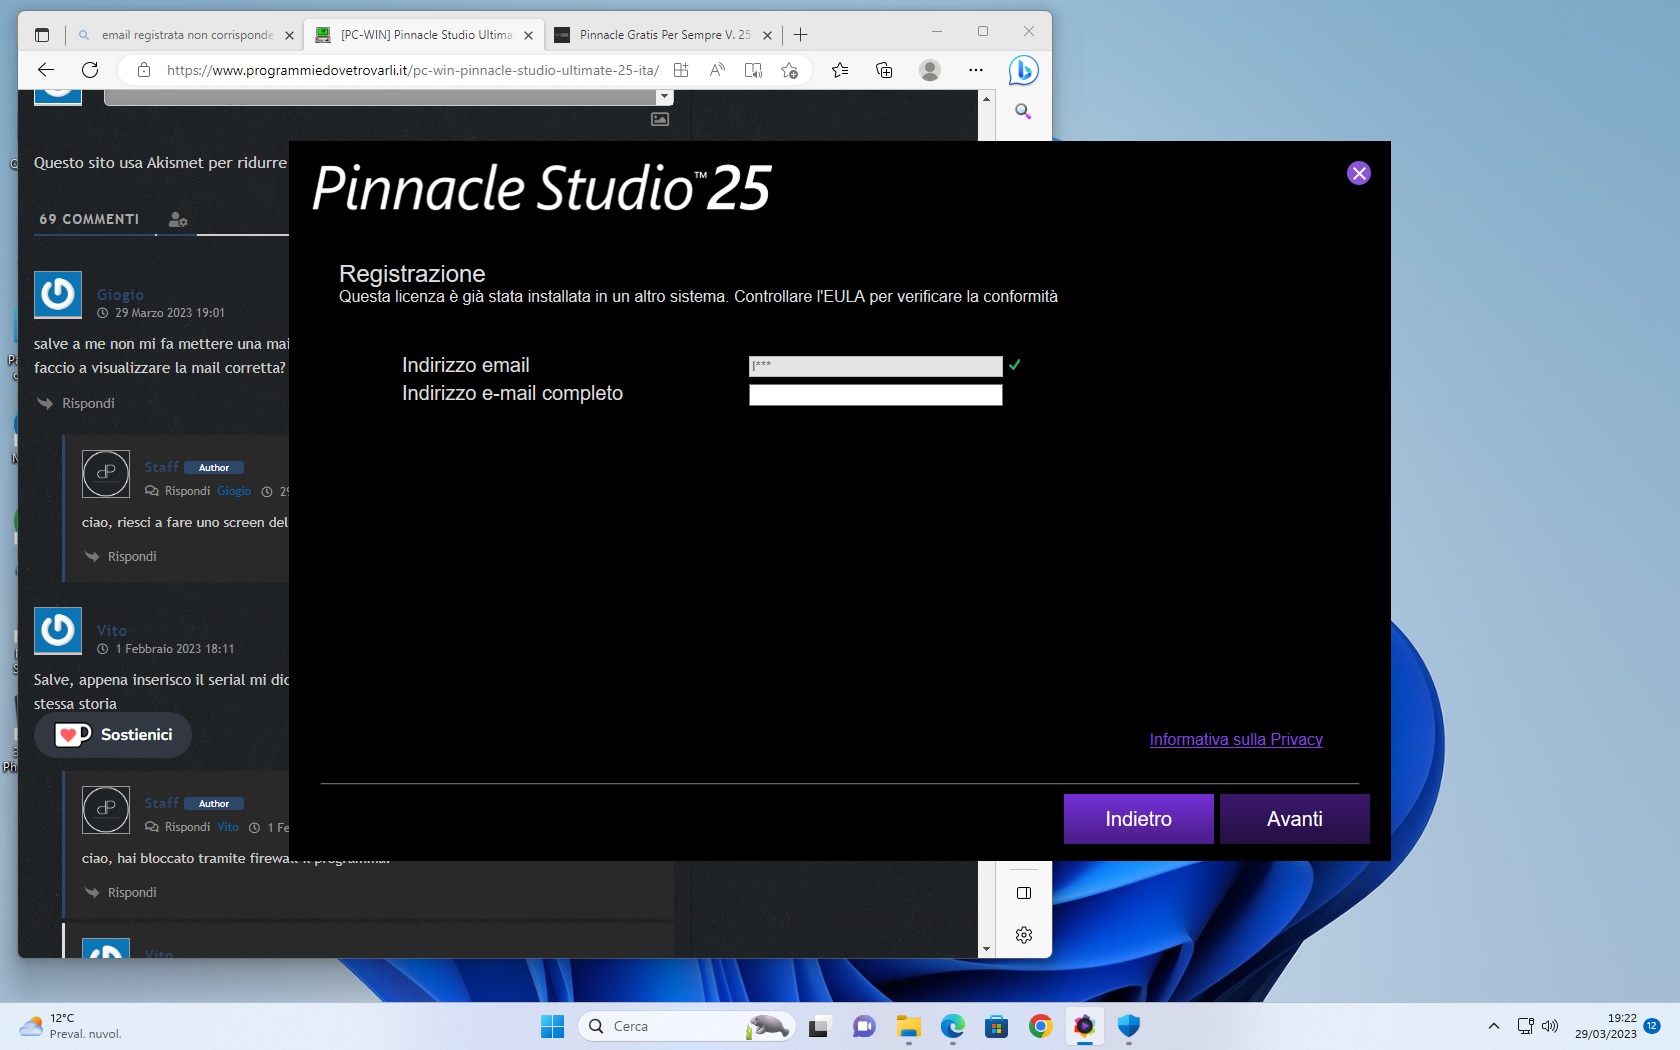The width and height of the screenshot is (1680, 1050).
Task: Click Vito name link in Staff reply
Action: coord(228,827)
